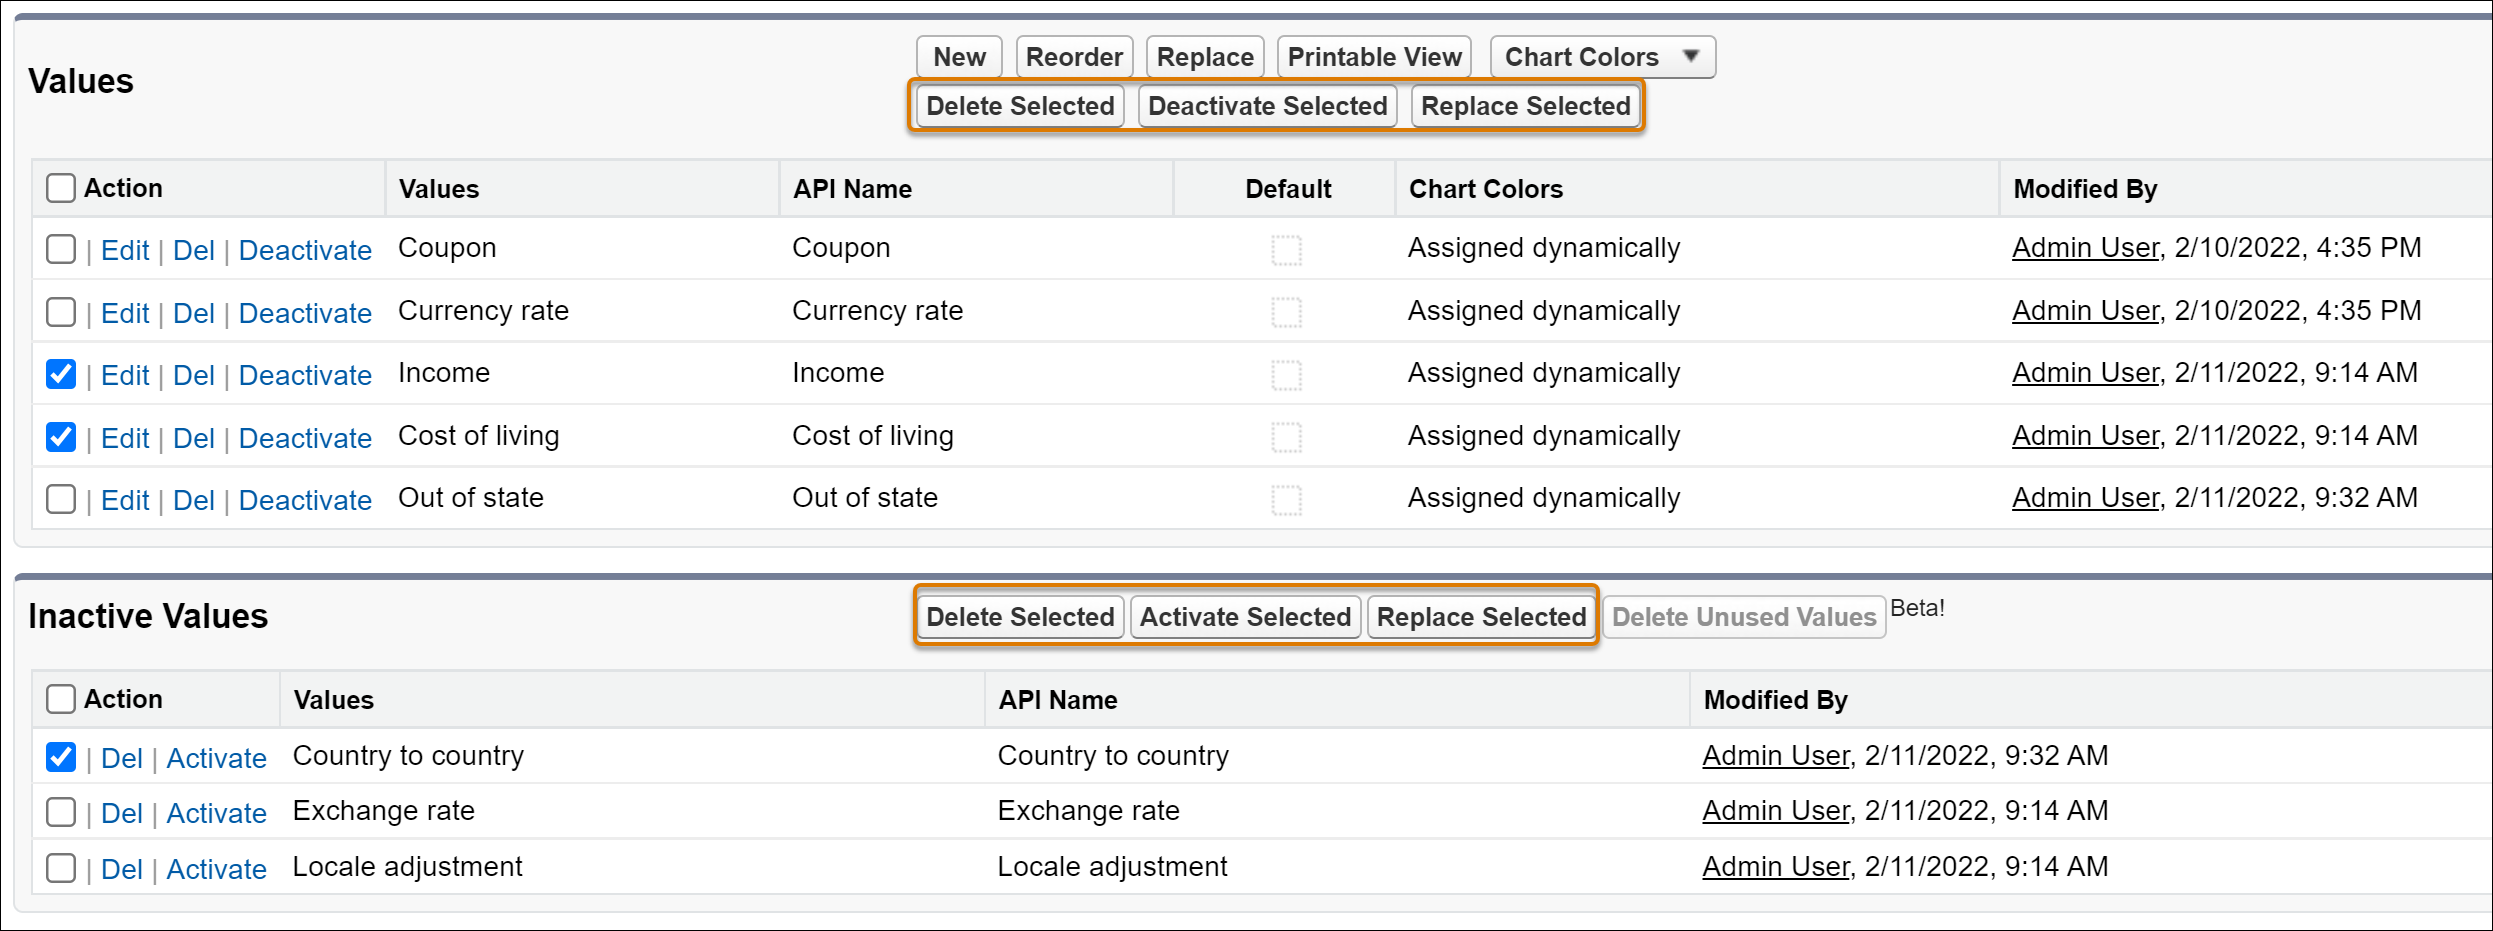Image resolution: width=2493 pixels, height=931 pixels.
Task: Uncheck the Income row checkbox
Action: (x=61, y=374)
